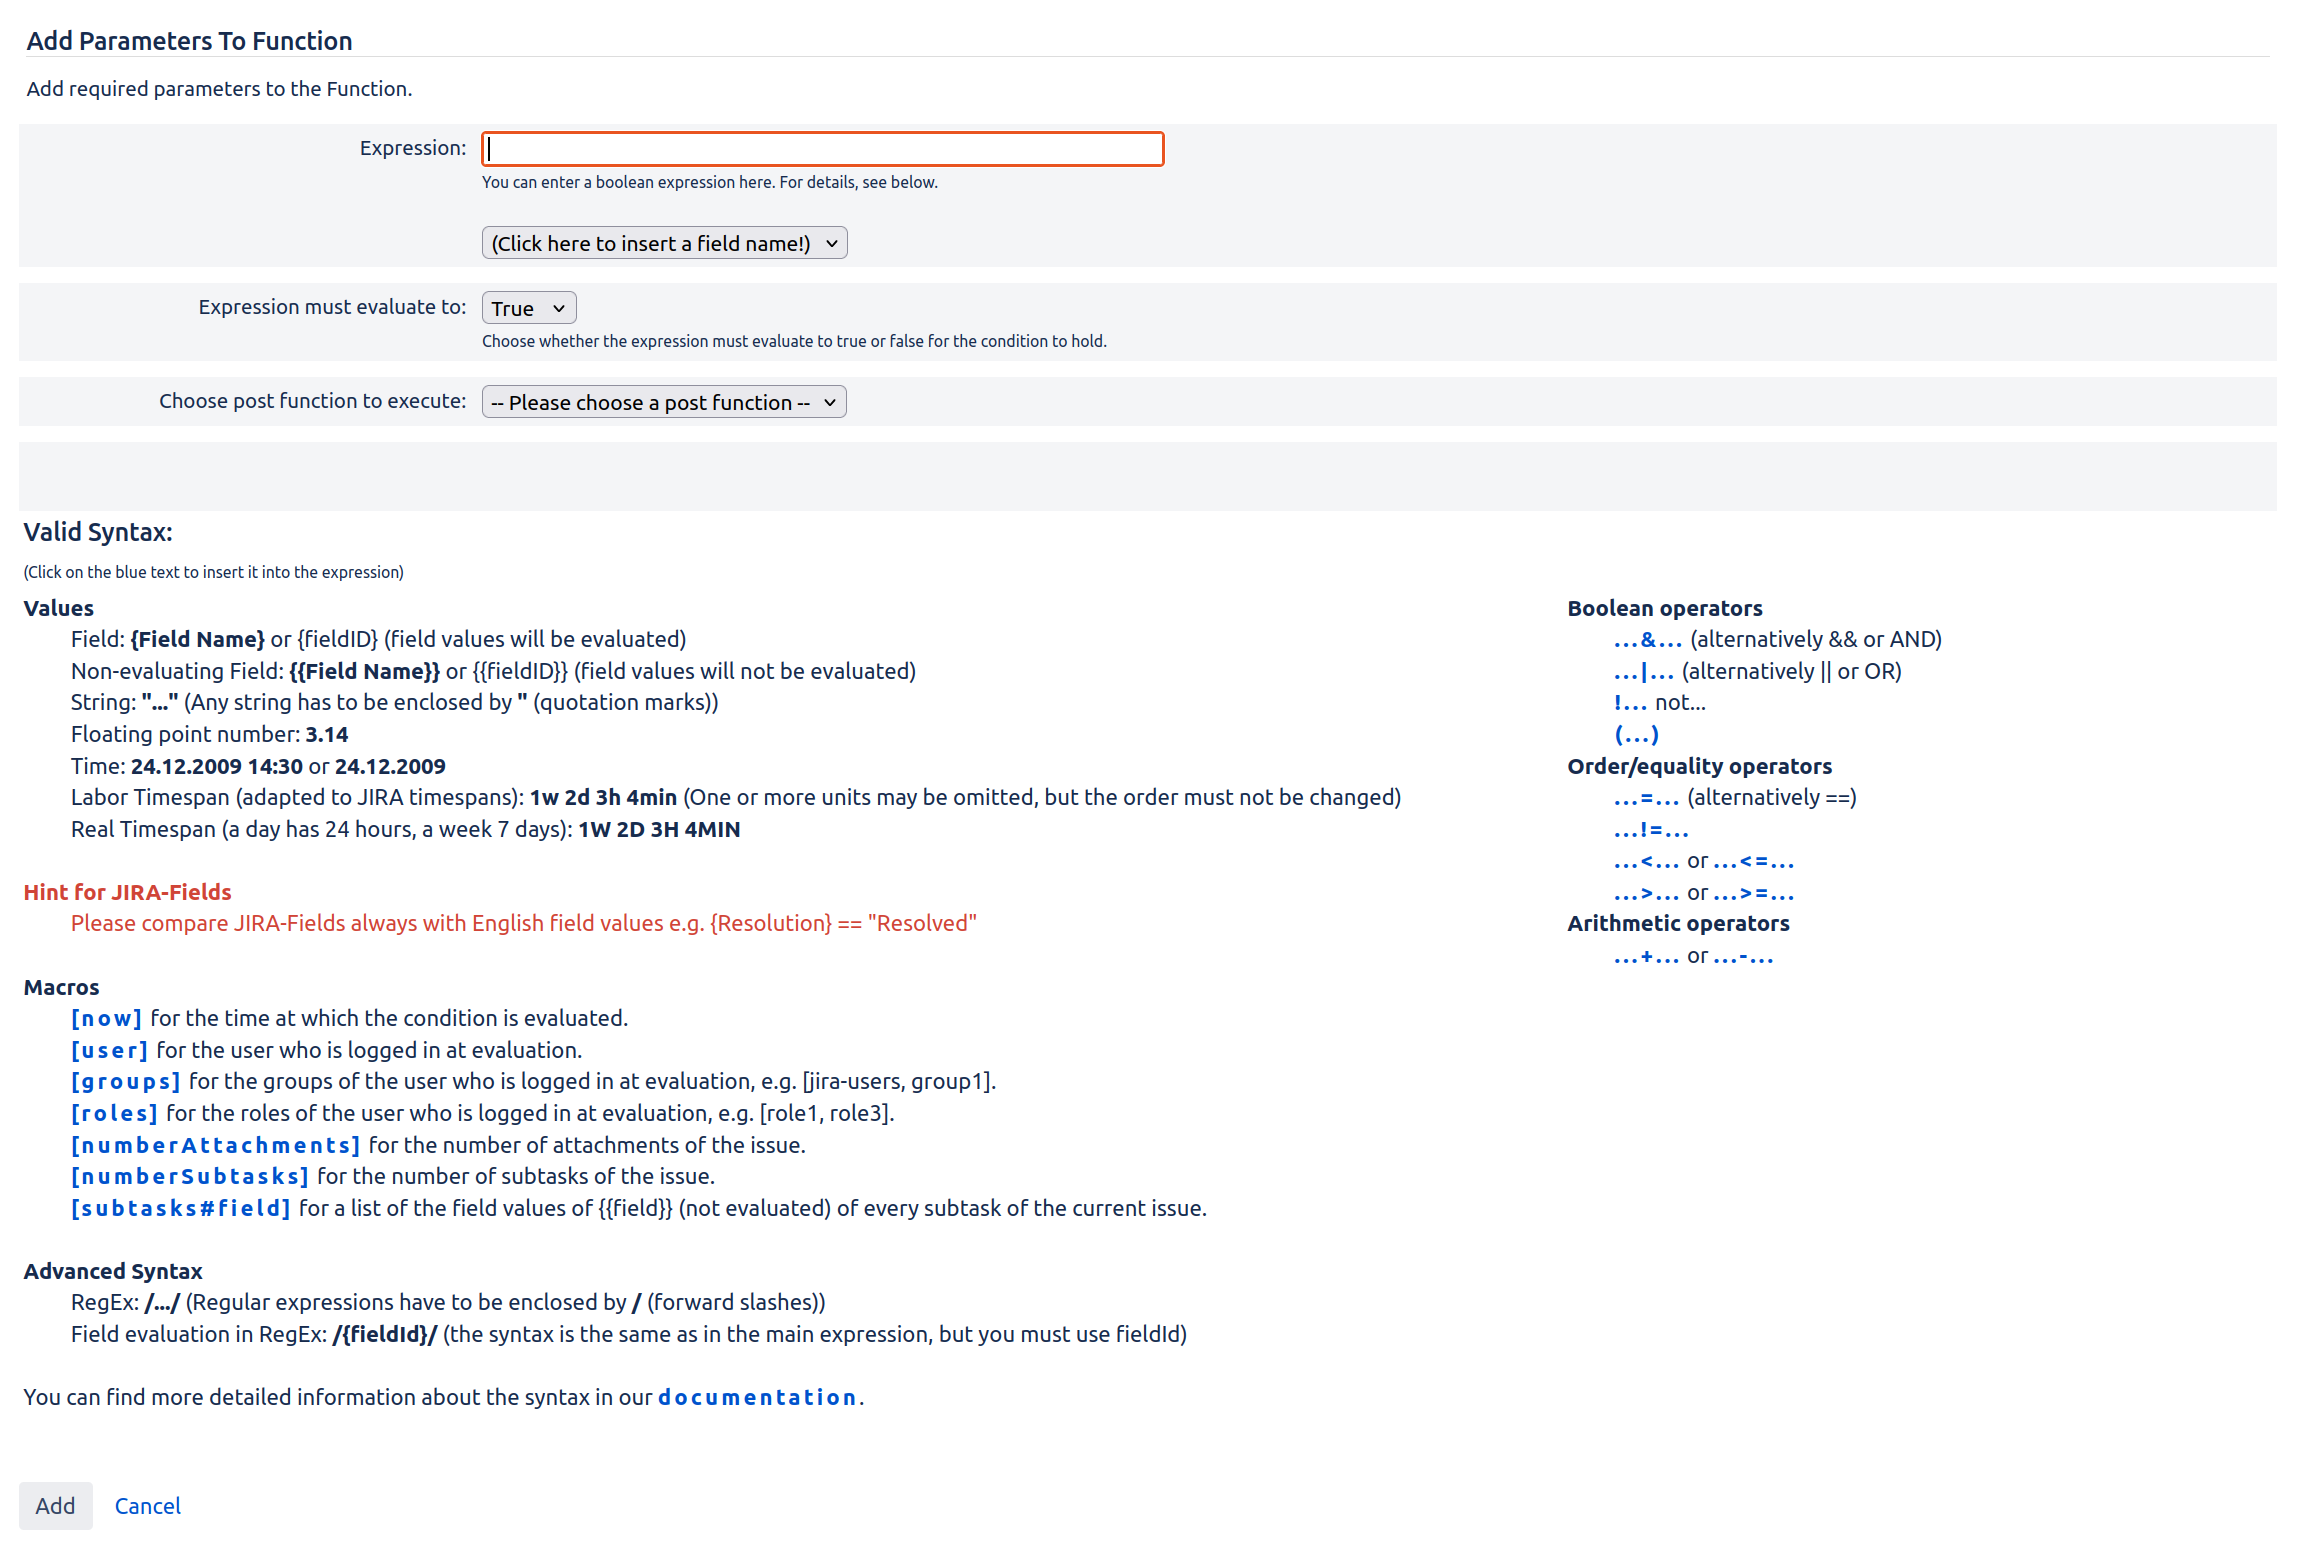Insert the inequality operator ...!=...
2298x1552 pixels.
pyautogui.click(x=1650, y=829)
